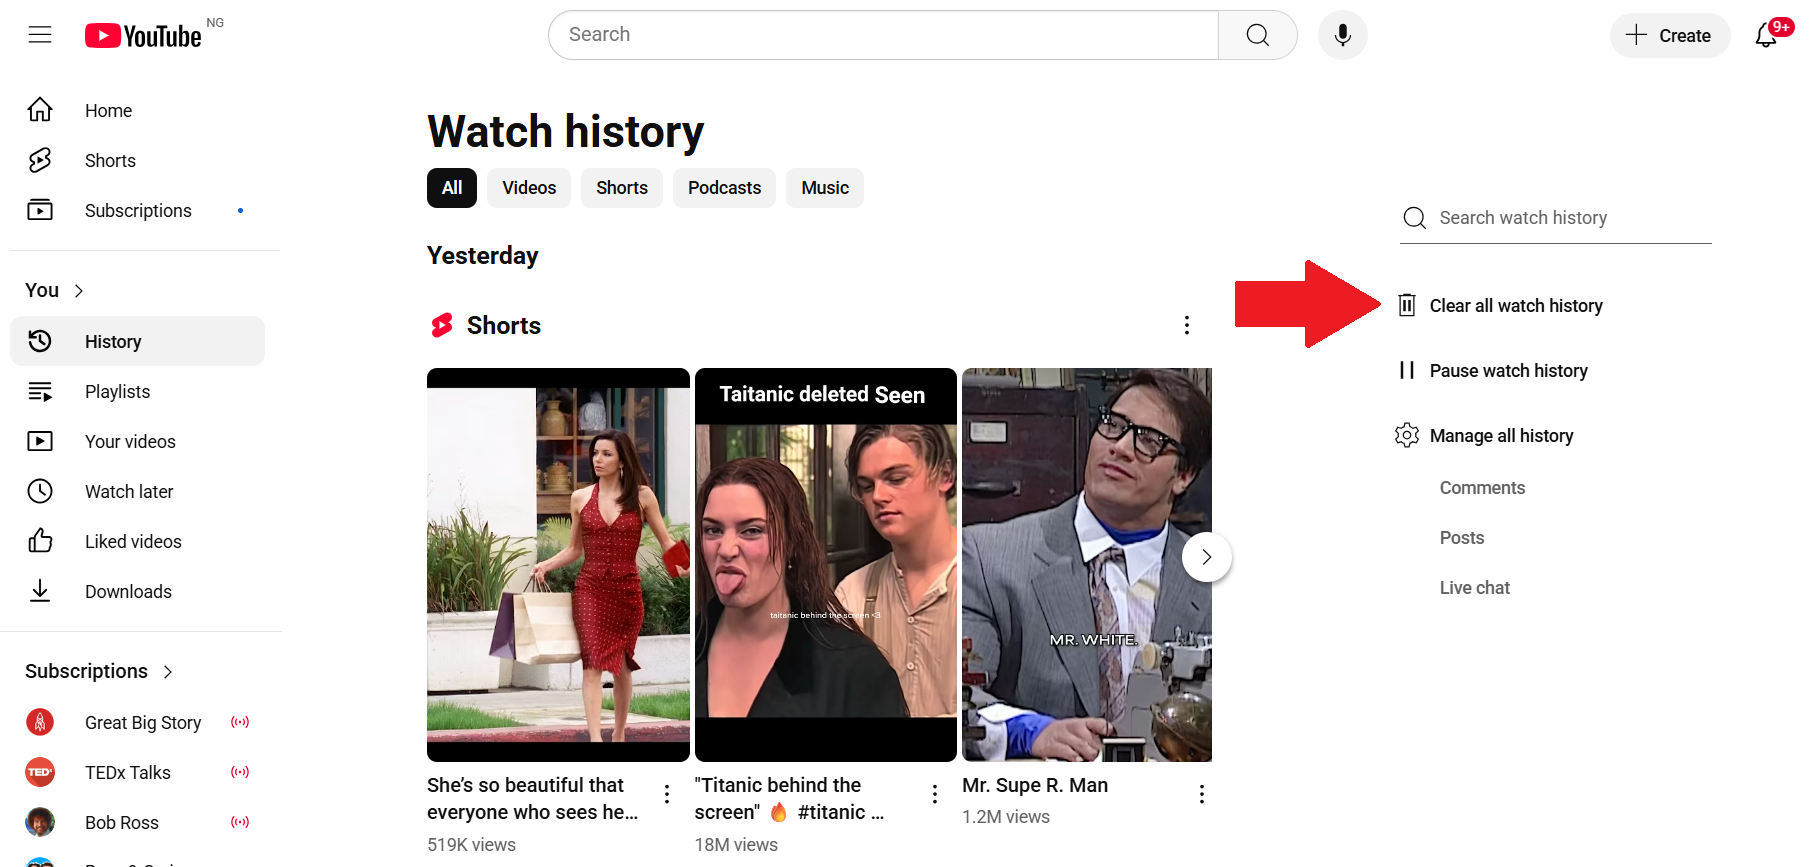Open the woman in red dress thumbnail
This screenshot has width=1811, height=867.
click(x=558, y=565)
